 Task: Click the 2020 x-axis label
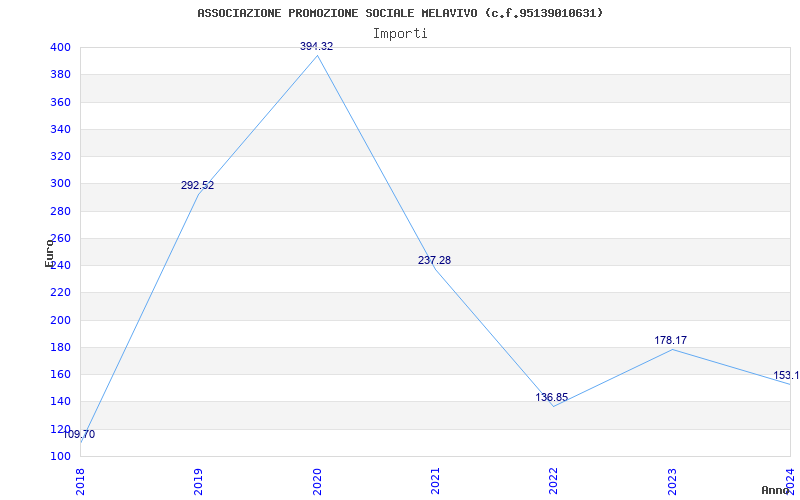(x=316, y=481)
